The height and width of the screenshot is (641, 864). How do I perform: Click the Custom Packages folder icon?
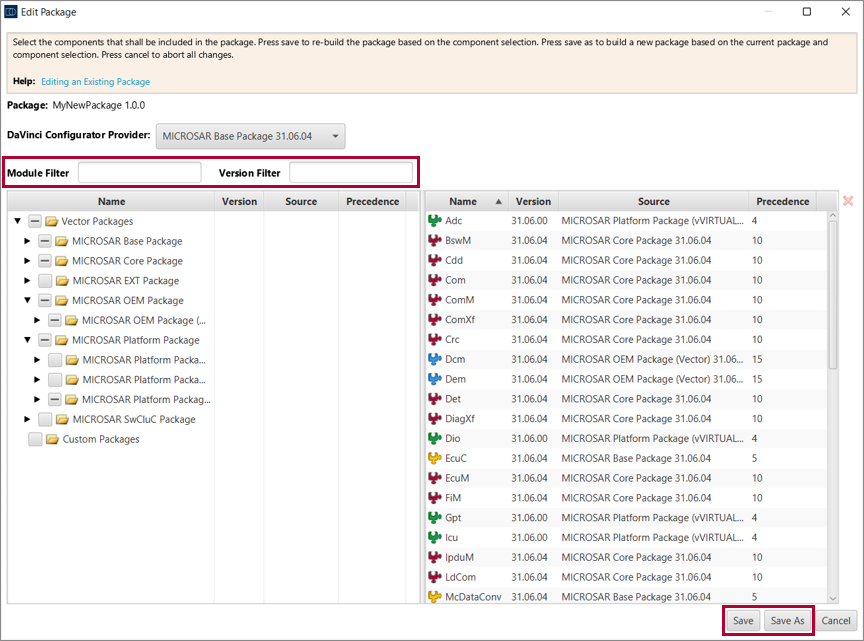click(x=52, y=439)
